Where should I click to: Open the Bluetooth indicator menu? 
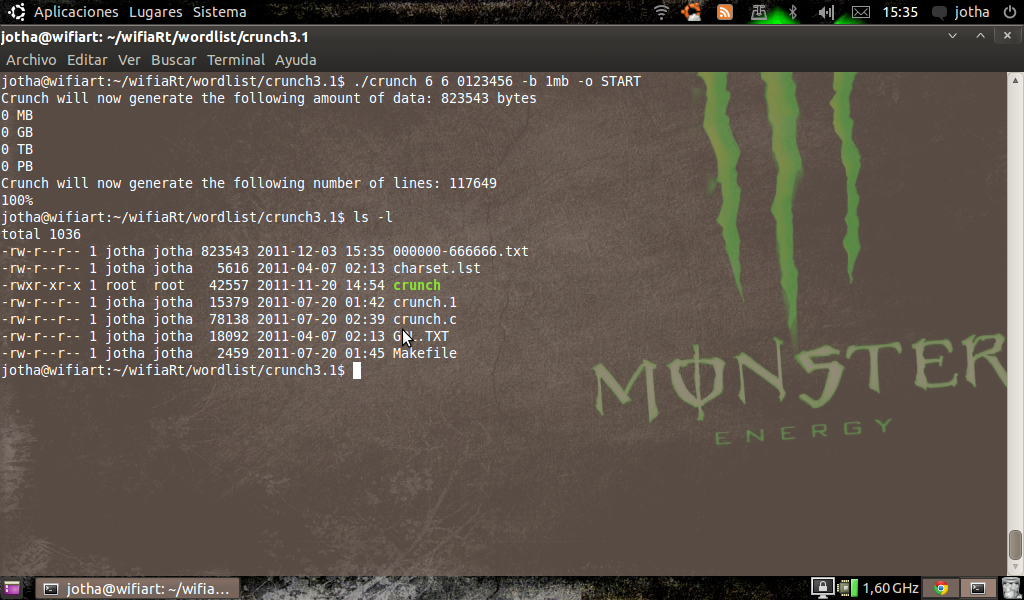tap(793, 12)
